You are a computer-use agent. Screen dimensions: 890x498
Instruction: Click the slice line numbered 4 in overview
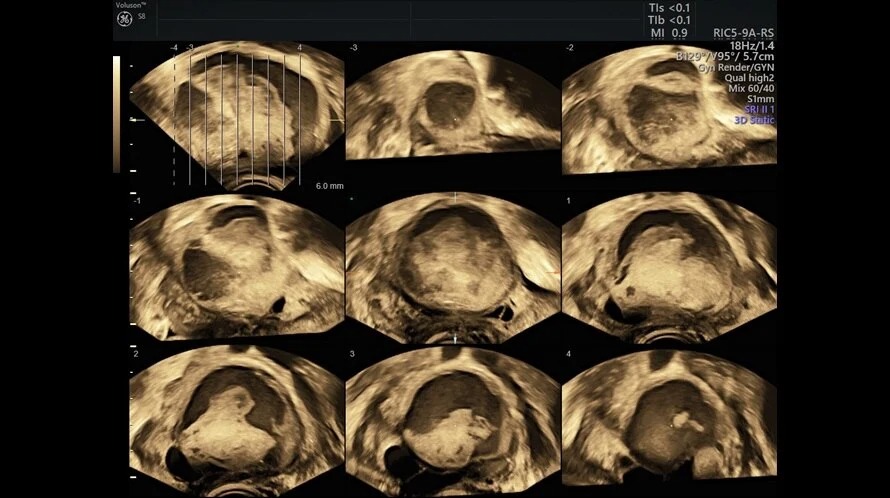point(300,119)
